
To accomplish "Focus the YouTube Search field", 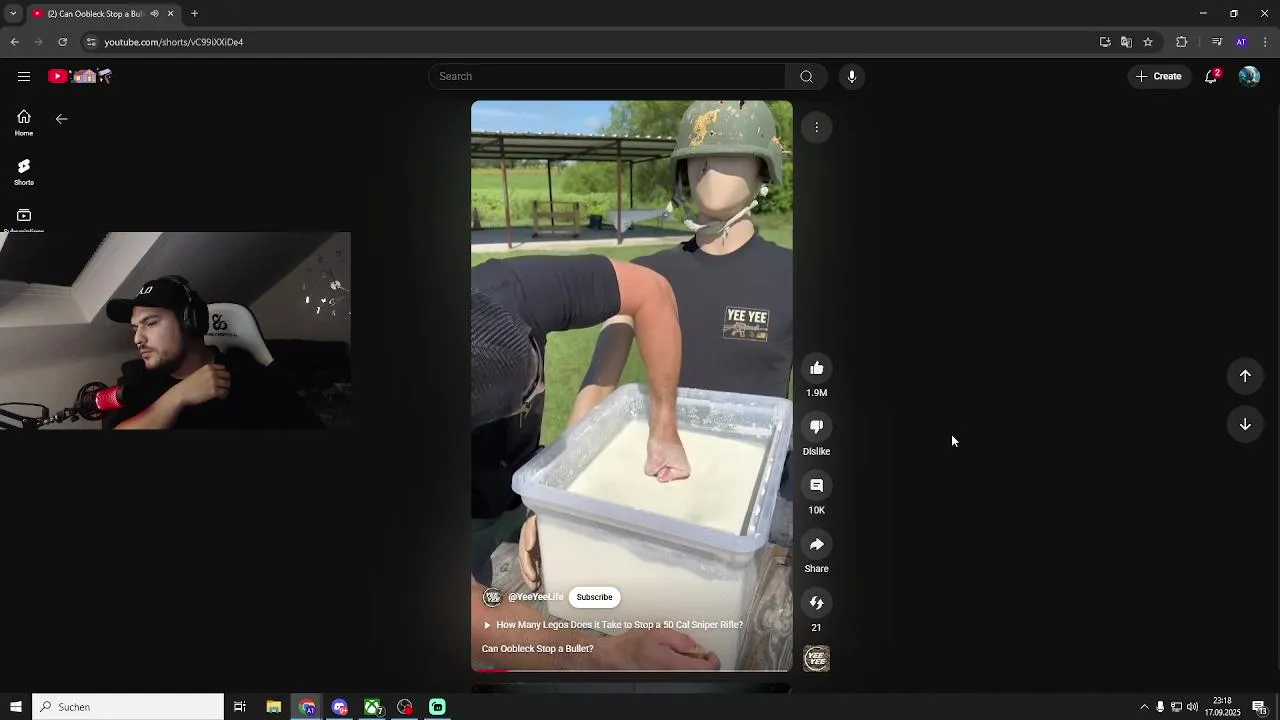I will (607, 76).
